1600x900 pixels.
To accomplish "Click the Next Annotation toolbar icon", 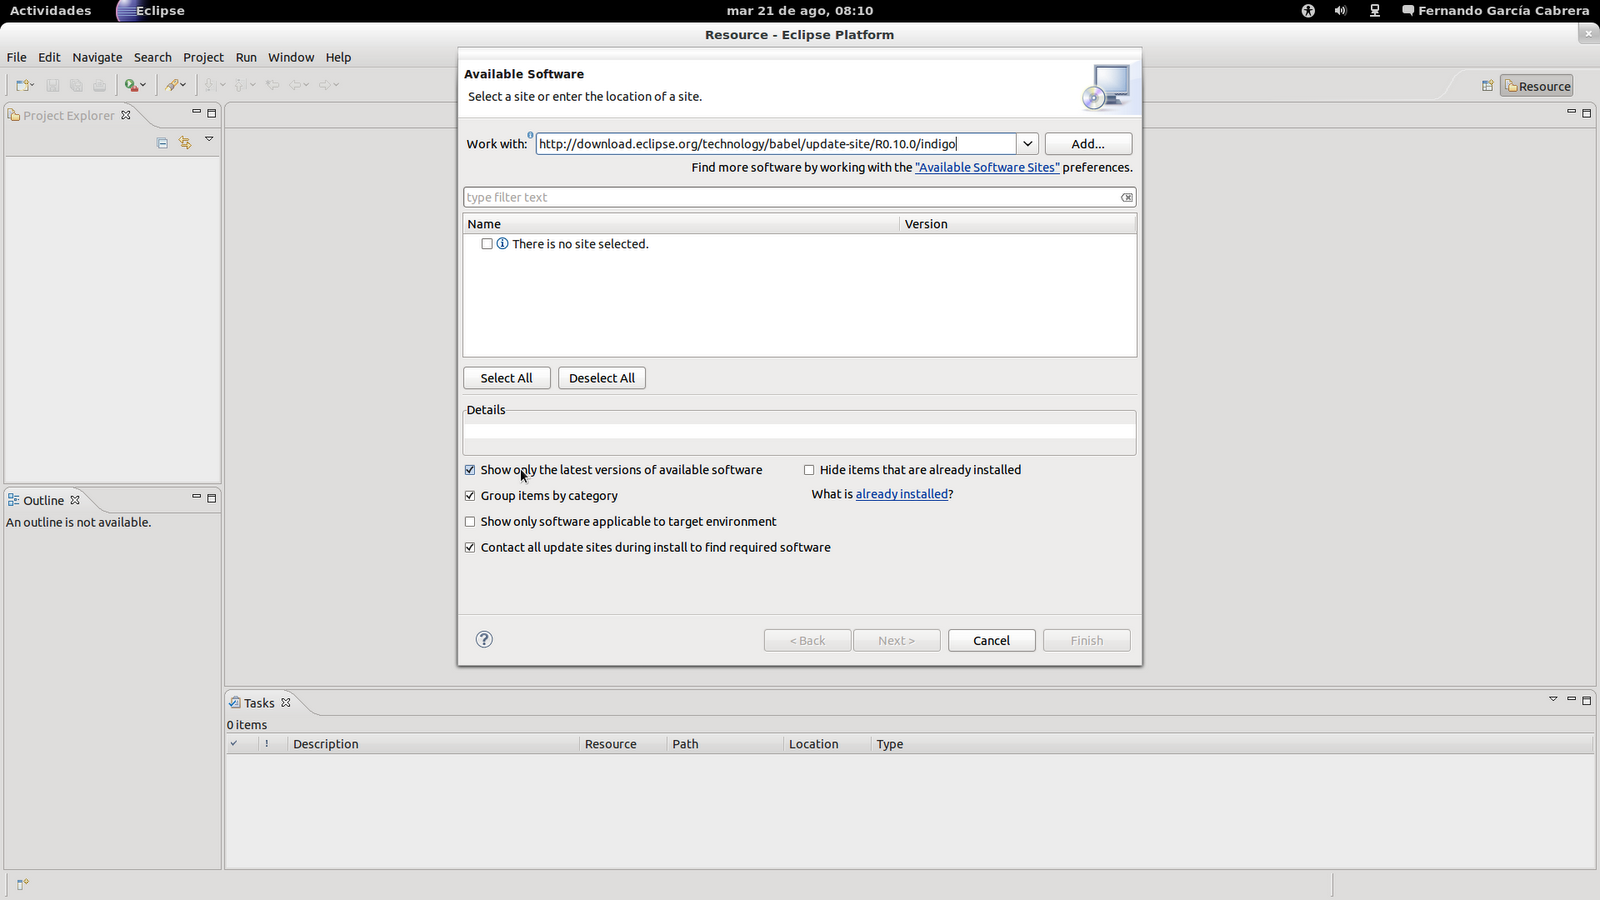I will pos(210,85).
